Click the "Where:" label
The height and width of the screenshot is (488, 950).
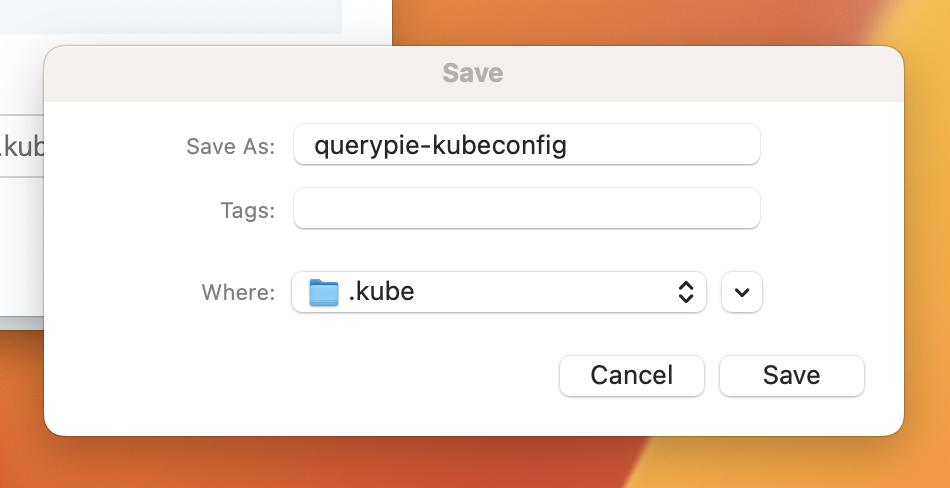point(238,292)
